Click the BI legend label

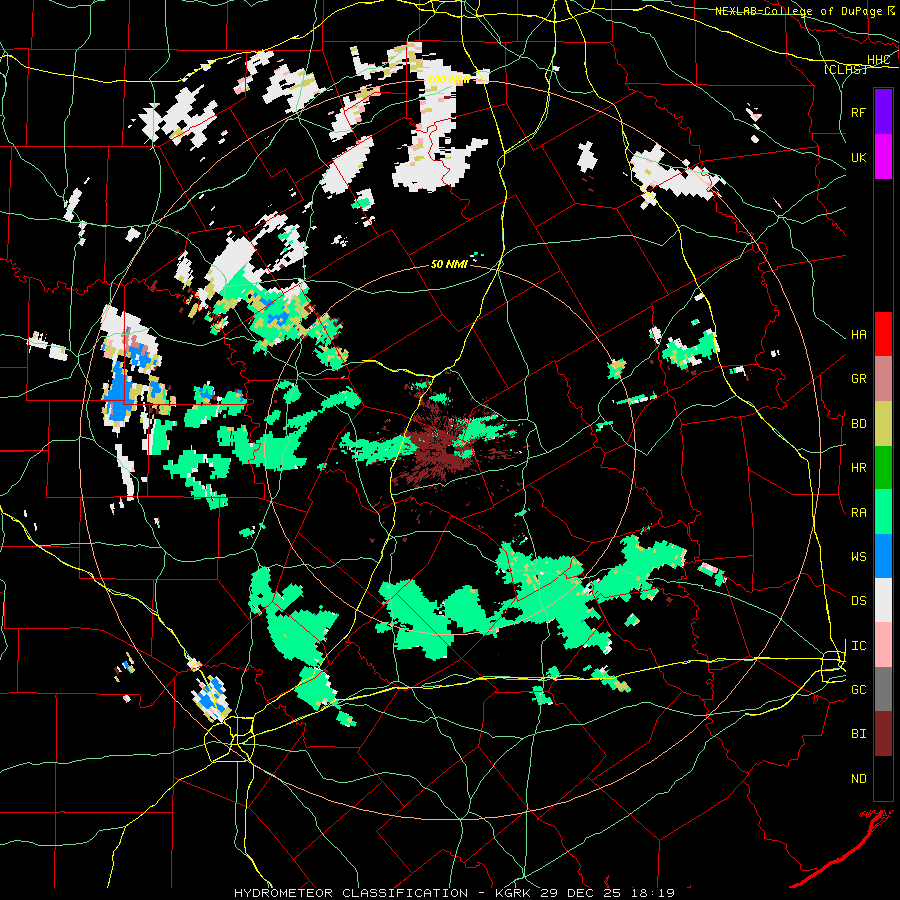(859, 734)
